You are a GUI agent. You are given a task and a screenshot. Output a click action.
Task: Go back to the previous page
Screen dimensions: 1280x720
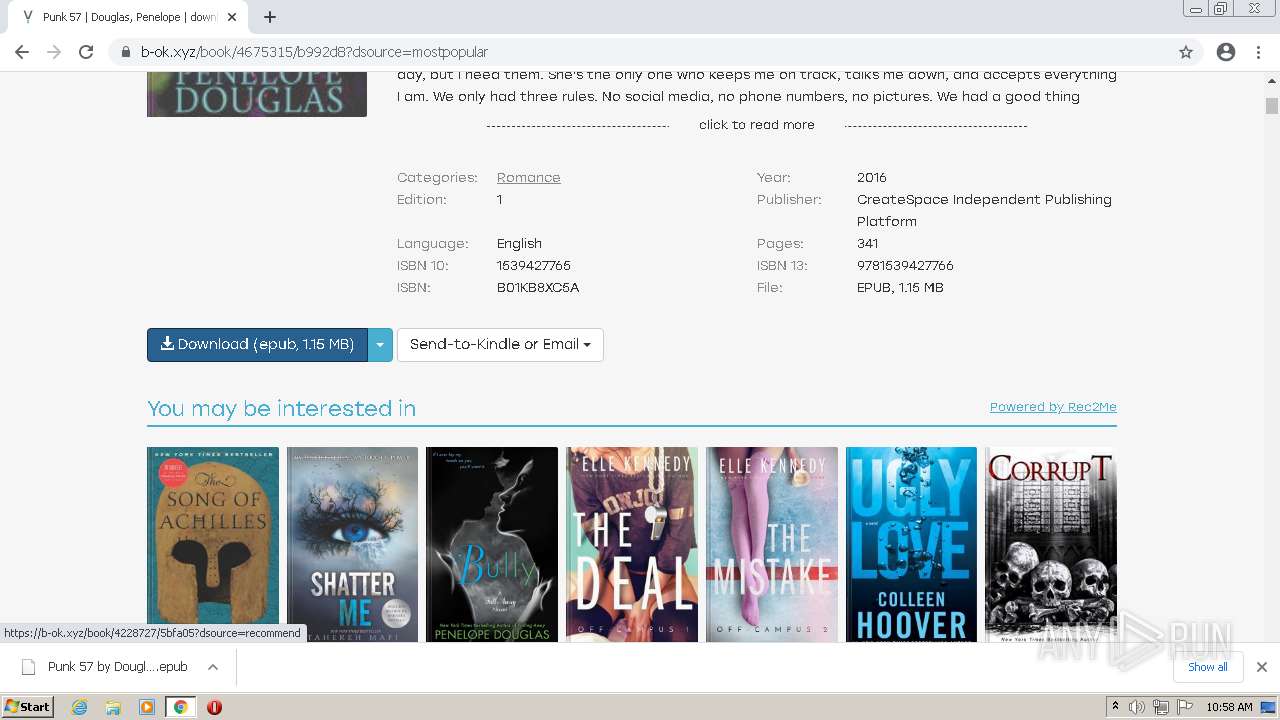[22, 52]
